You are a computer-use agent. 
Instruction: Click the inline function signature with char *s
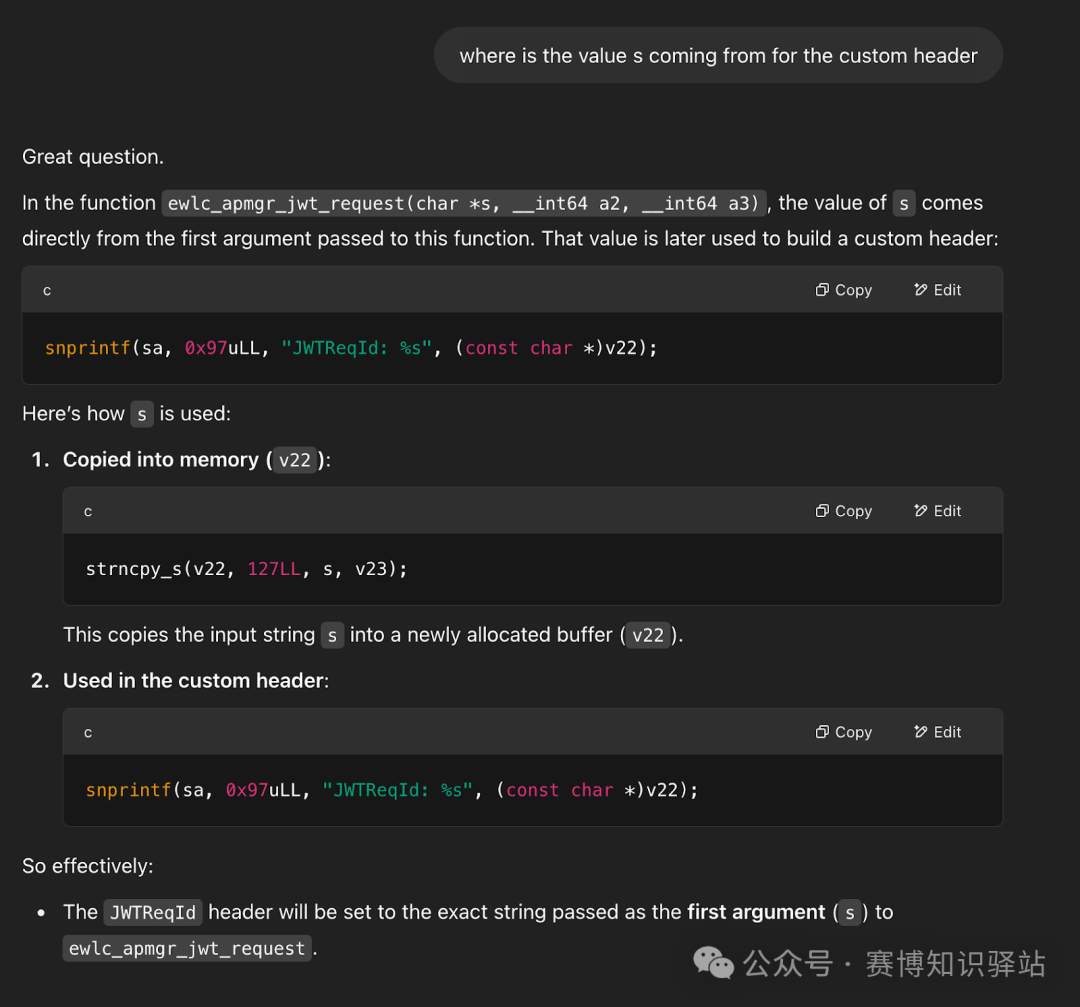pyautogui.click(x=465, y=203)
